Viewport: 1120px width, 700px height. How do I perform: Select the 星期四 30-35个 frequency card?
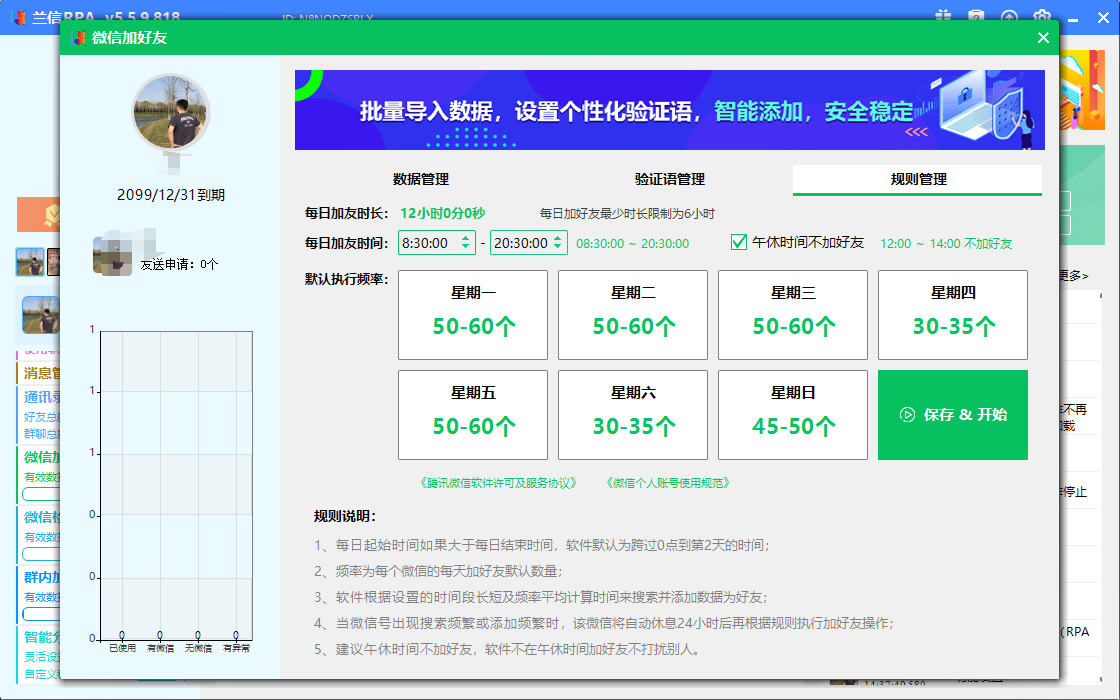pos(952,315)
